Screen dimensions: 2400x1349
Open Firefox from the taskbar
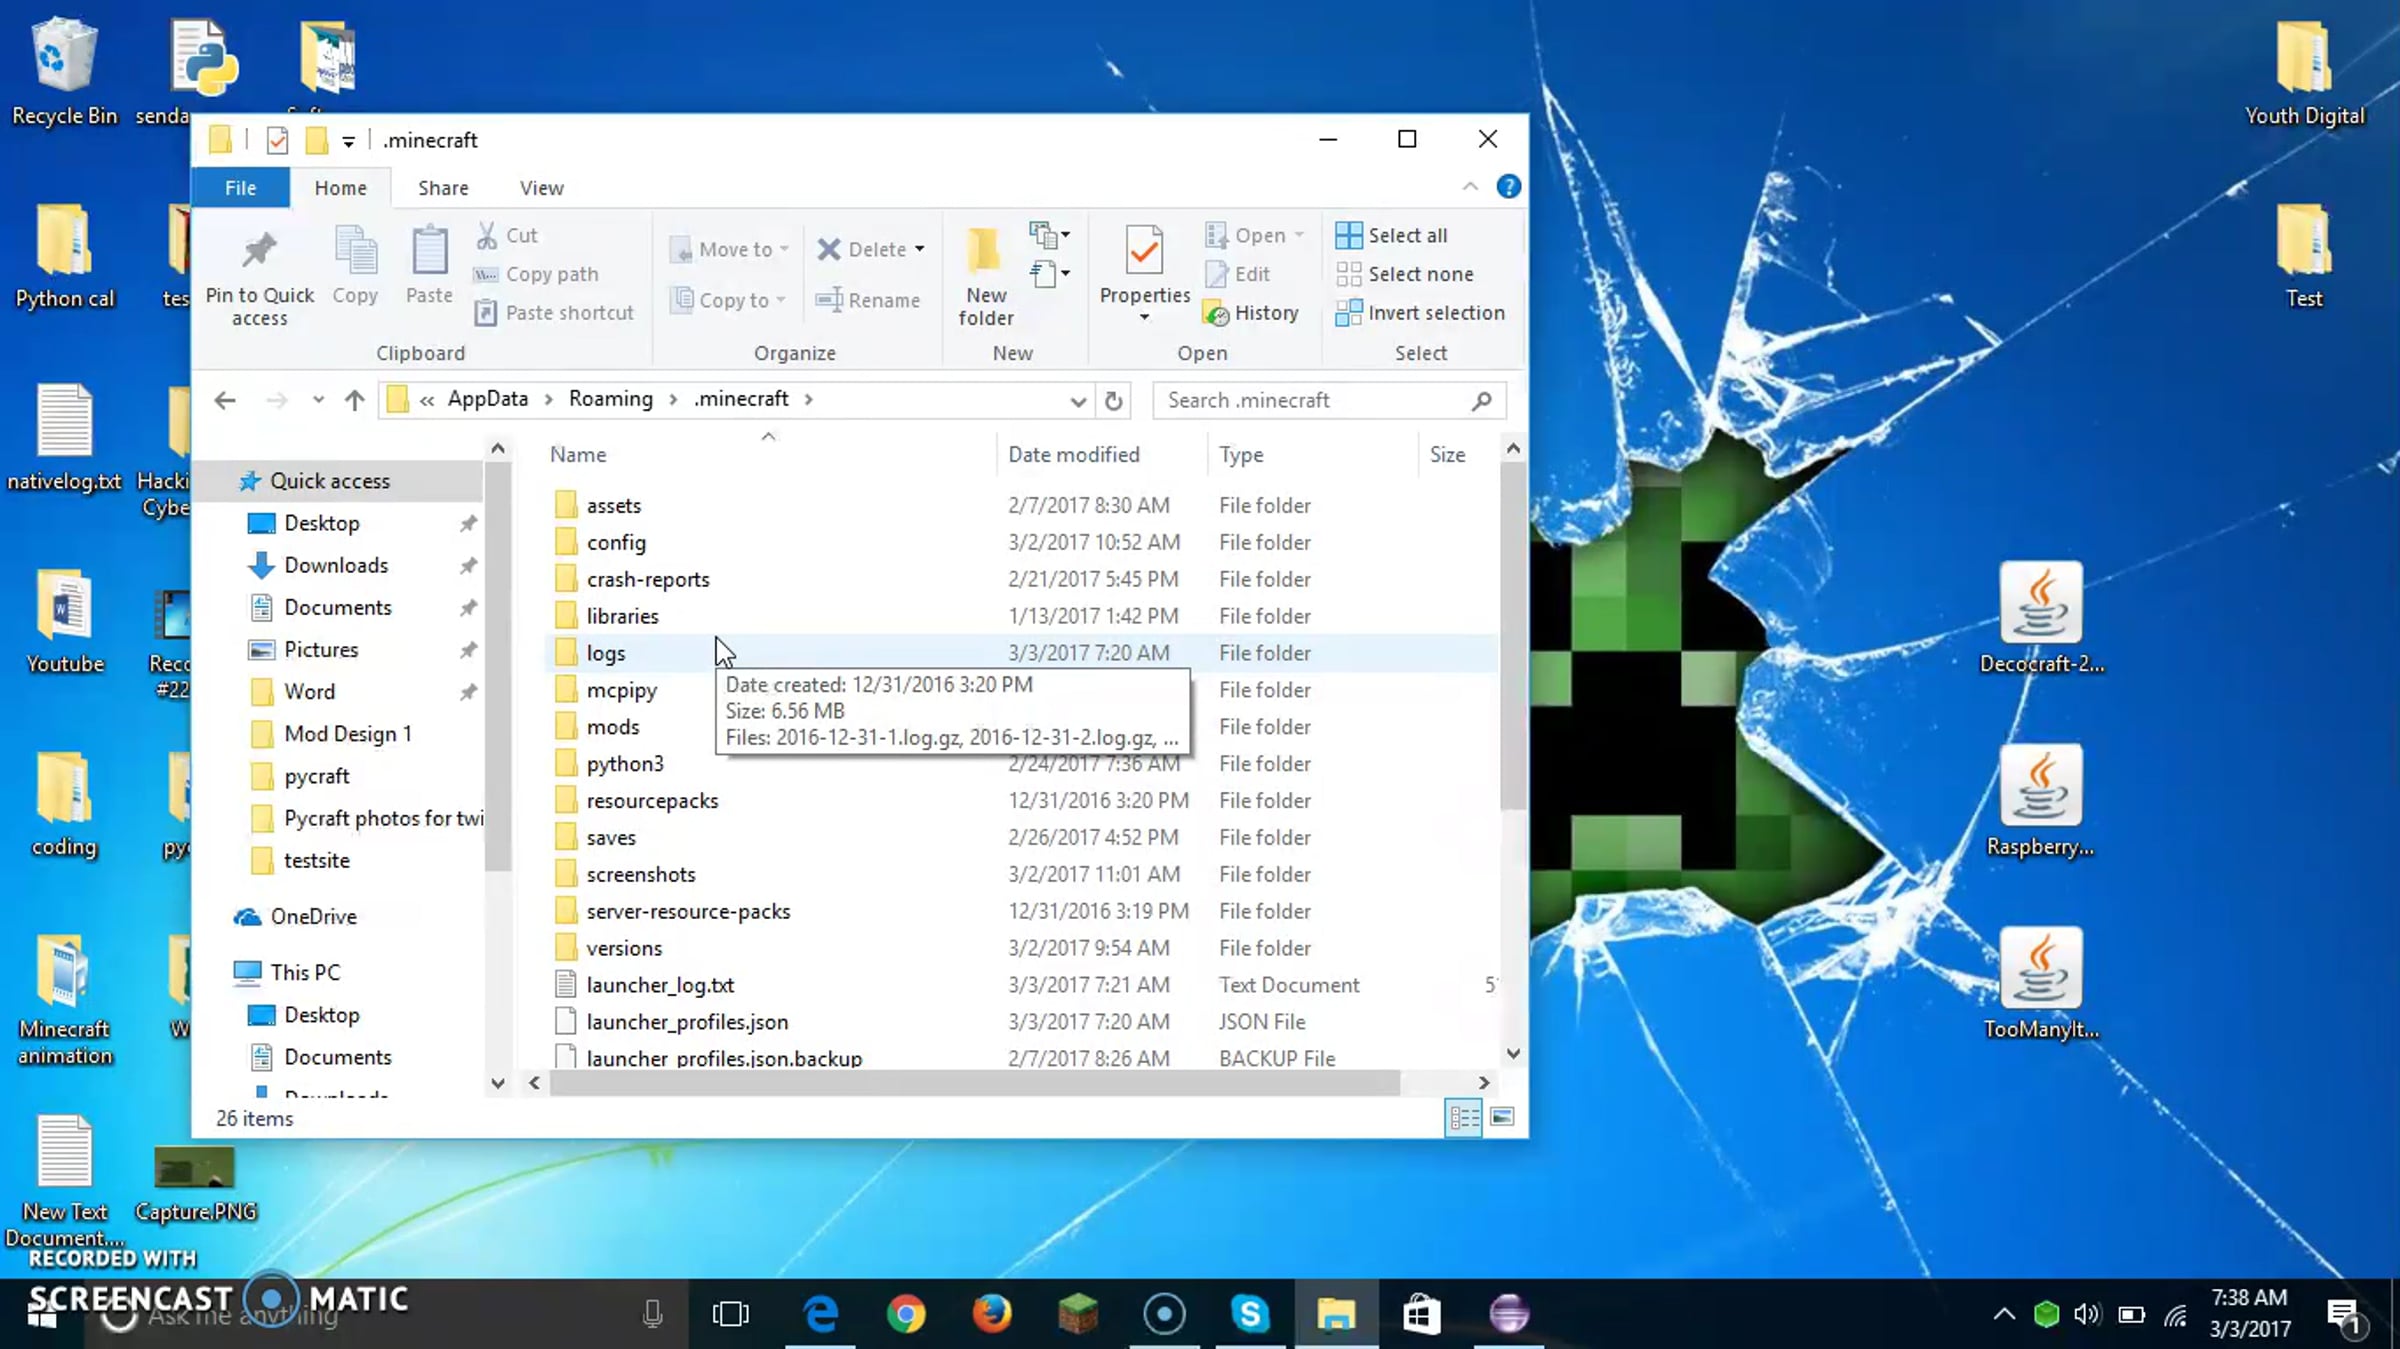pos(992,1313)
